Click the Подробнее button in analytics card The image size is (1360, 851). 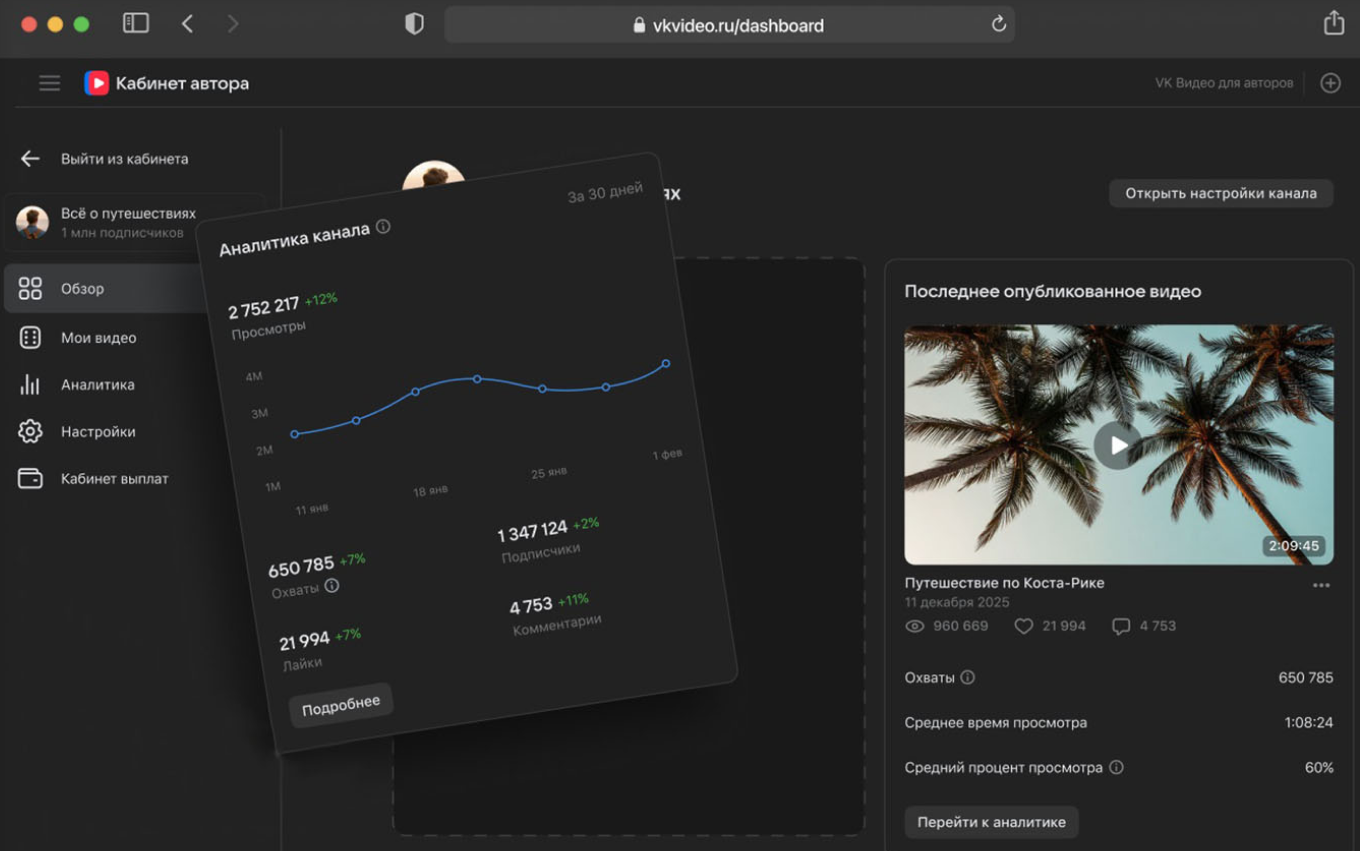(341, 705)
